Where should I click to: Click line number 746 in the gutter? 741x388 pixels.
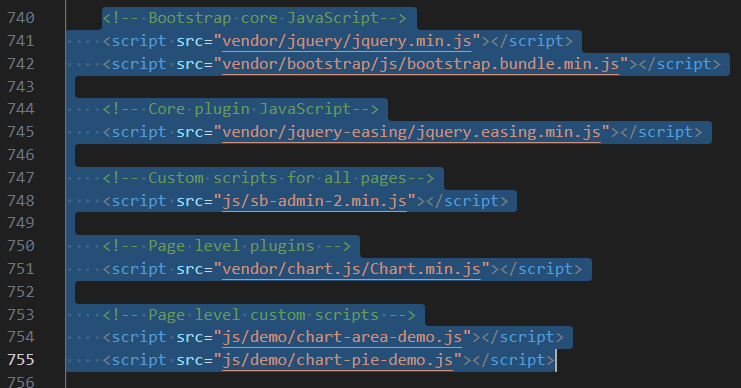pos(21,155)
